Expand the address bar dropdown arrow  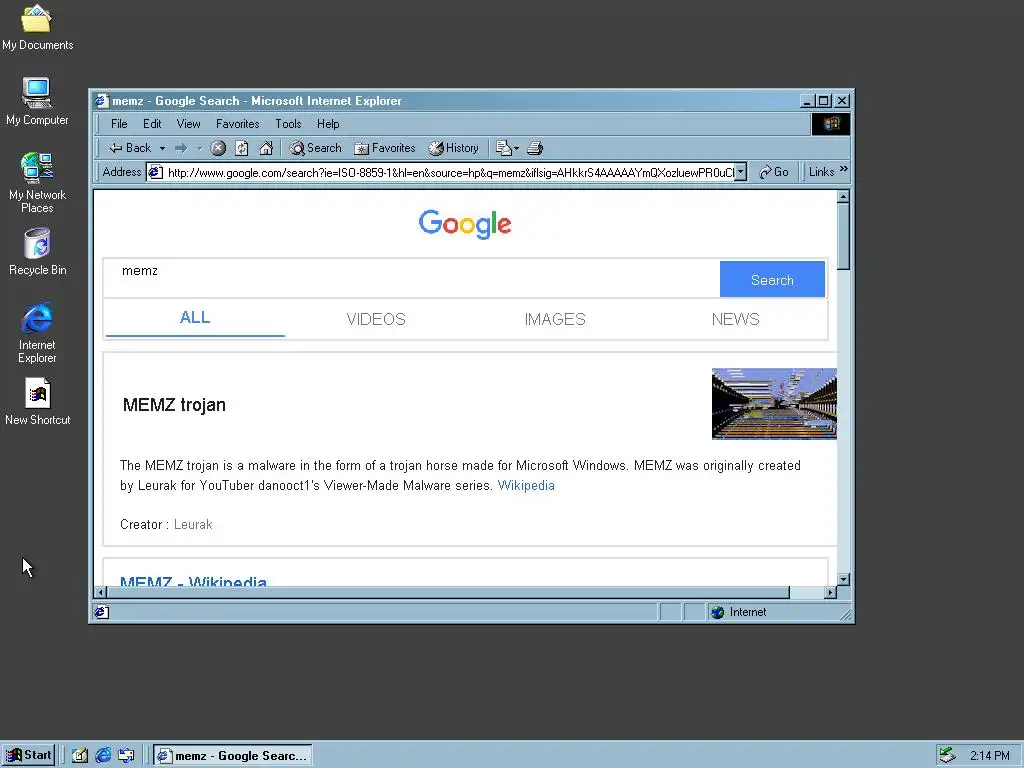click(741, 172)
